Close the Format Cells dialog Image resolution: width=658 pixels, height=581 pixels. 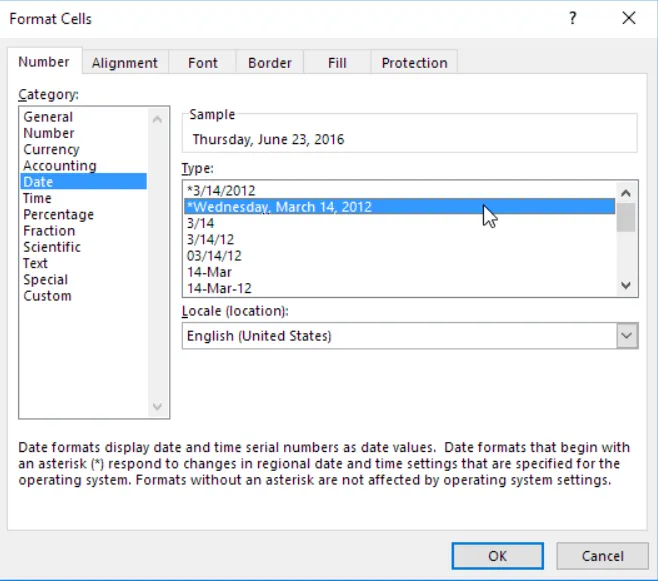(628, 18)
